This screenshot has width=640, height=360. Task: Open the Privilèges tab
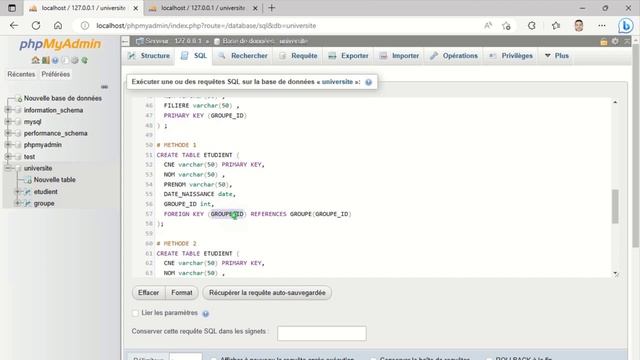pyautogui.click(x=511, y=56)
